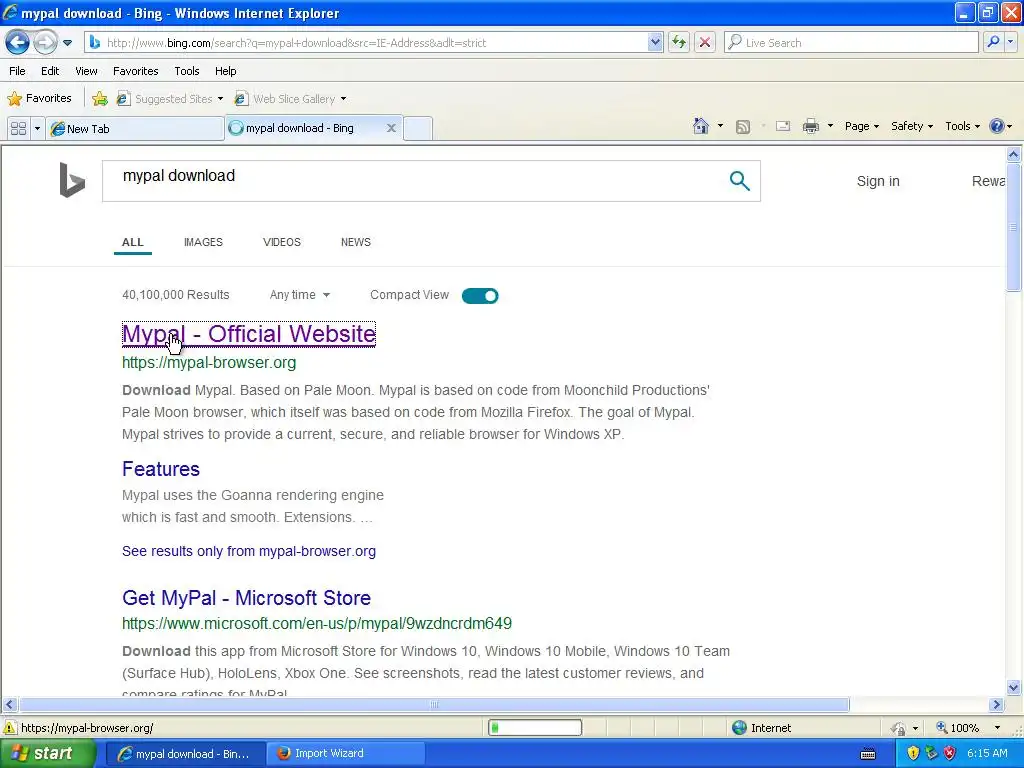Expand the tab list dropdown arrow
The height and width of the screenshot is (768, 1024).
coord(37,129)
